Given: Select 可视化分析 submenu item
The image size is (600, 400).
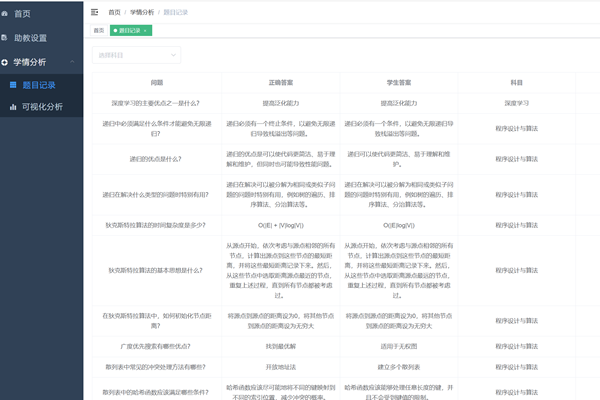Looking at the screenshot, I should 42,106.
